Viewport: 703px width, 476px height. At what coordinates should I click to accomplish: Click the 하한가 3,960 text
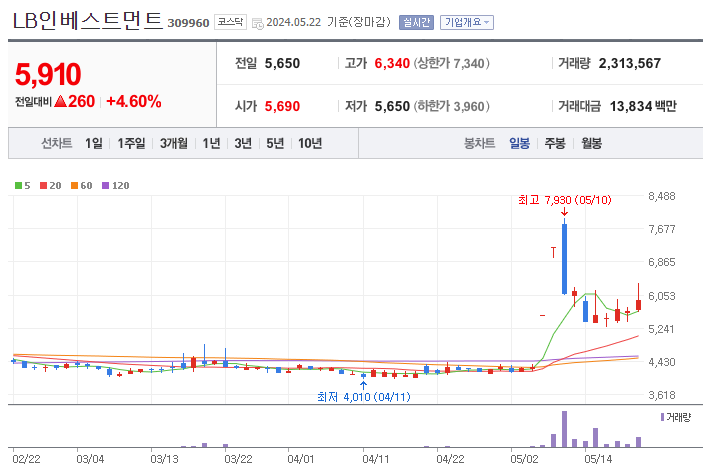click(x=451, y=106)
